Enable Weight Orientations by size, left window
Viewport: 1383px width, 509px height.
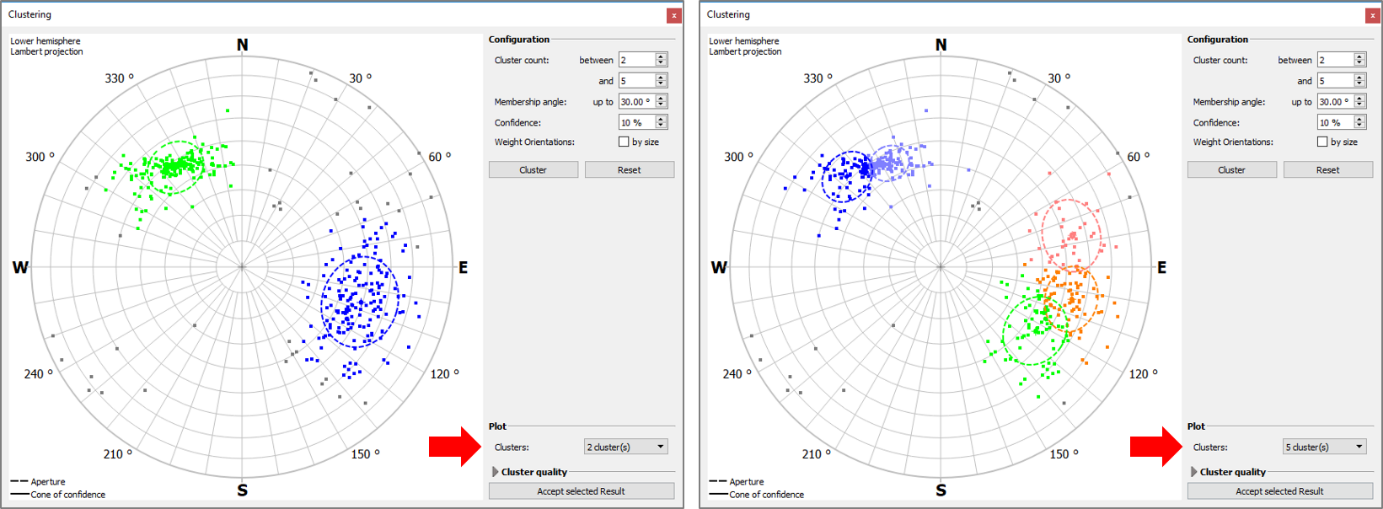pyautogui.click(x=623, y=142)
